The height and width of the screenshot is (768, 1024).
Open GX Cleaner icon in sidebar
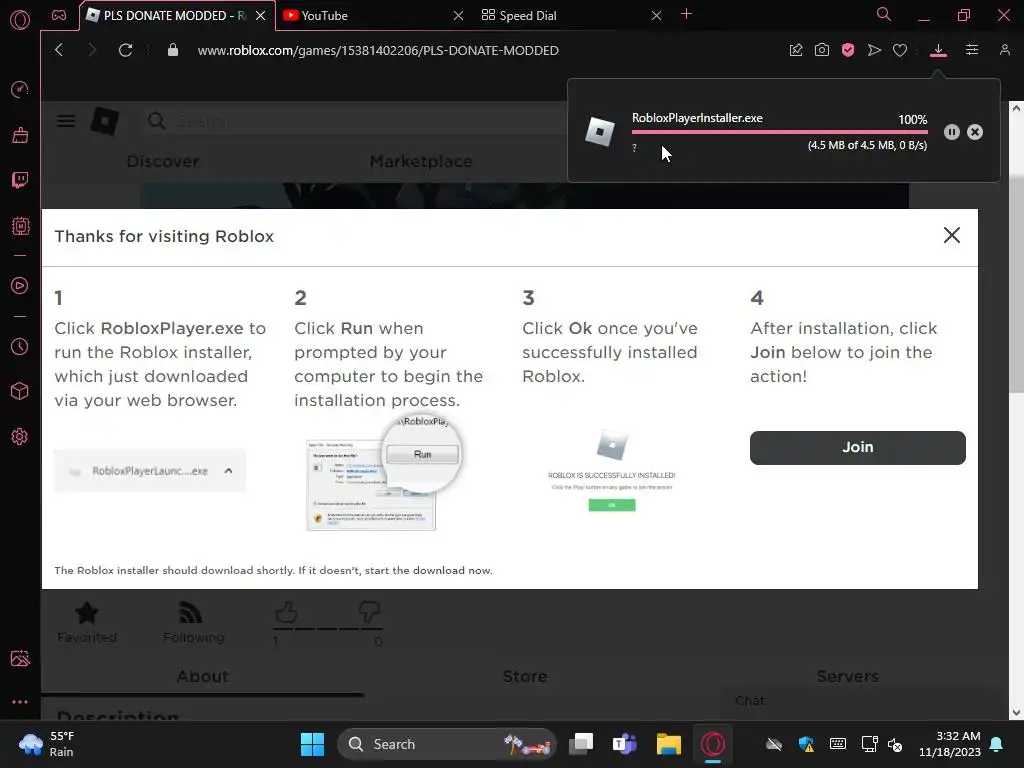(20, 135)
